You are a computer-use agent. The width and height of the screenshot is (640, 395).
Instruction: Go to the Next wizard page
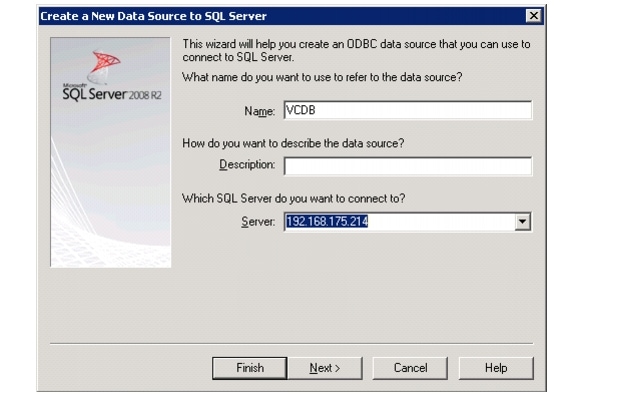tap(325, 368)
